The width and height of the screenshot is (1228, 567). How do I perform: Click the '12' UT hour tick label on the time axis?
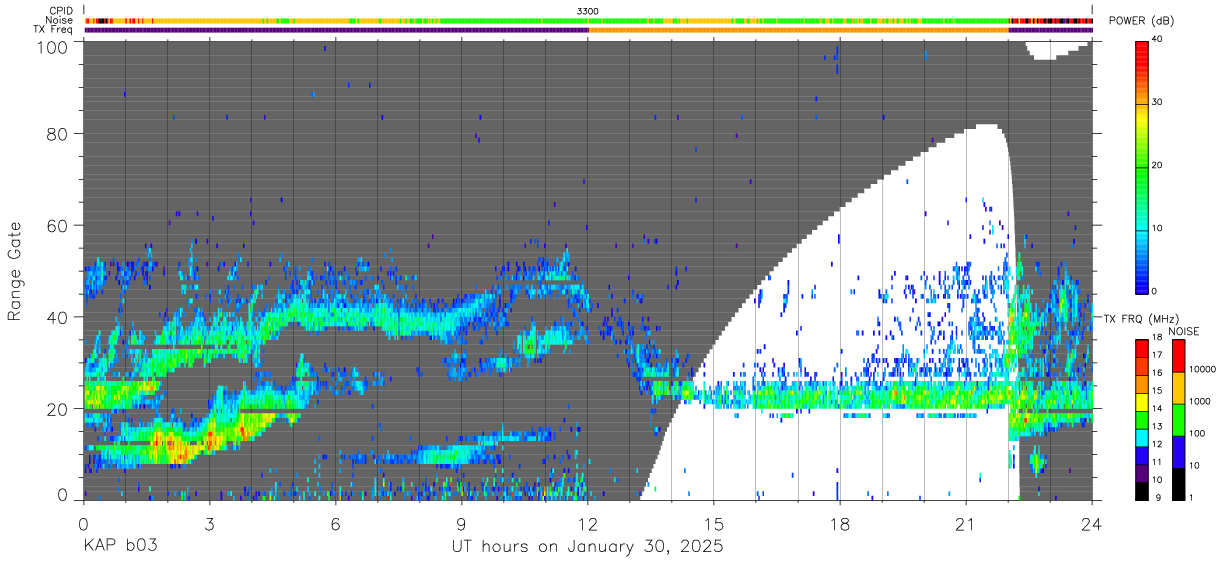tap(588, 523)
